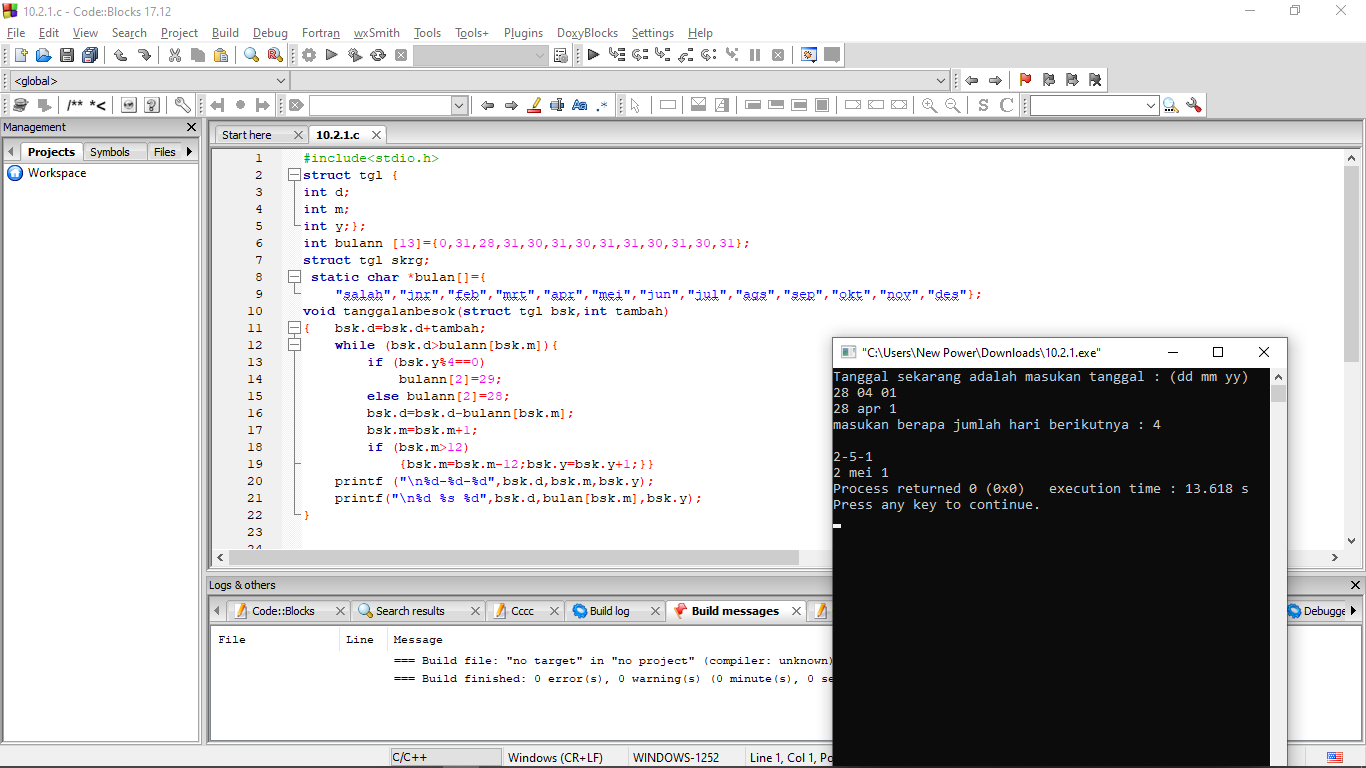Expand the search box dropdown near zoom
Image resolution: width=1366 pixels, height=768 pixels.
click(x=1151, y=105)
